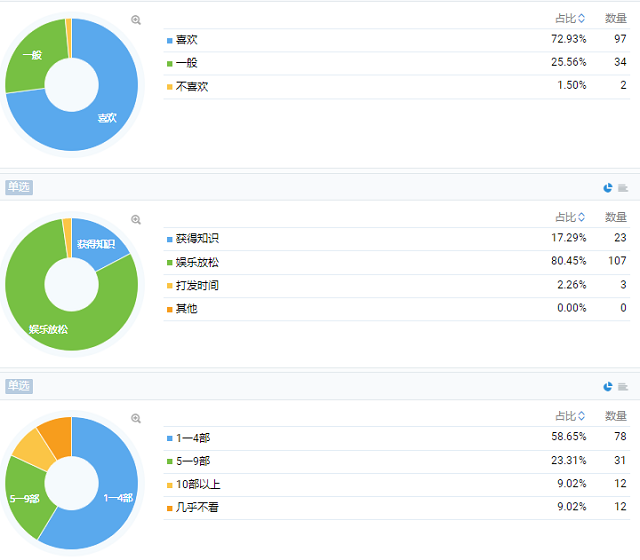Sort first table by 占比 arrows
This screenshot has width=640, height=560.
(x=582, y=18)
